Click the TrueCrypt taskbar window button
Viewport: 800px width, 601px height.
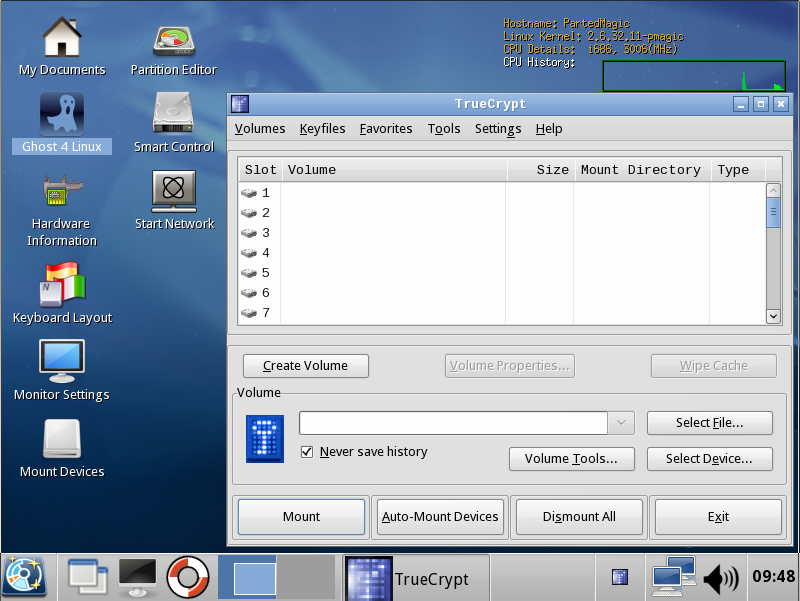point(416,578)
